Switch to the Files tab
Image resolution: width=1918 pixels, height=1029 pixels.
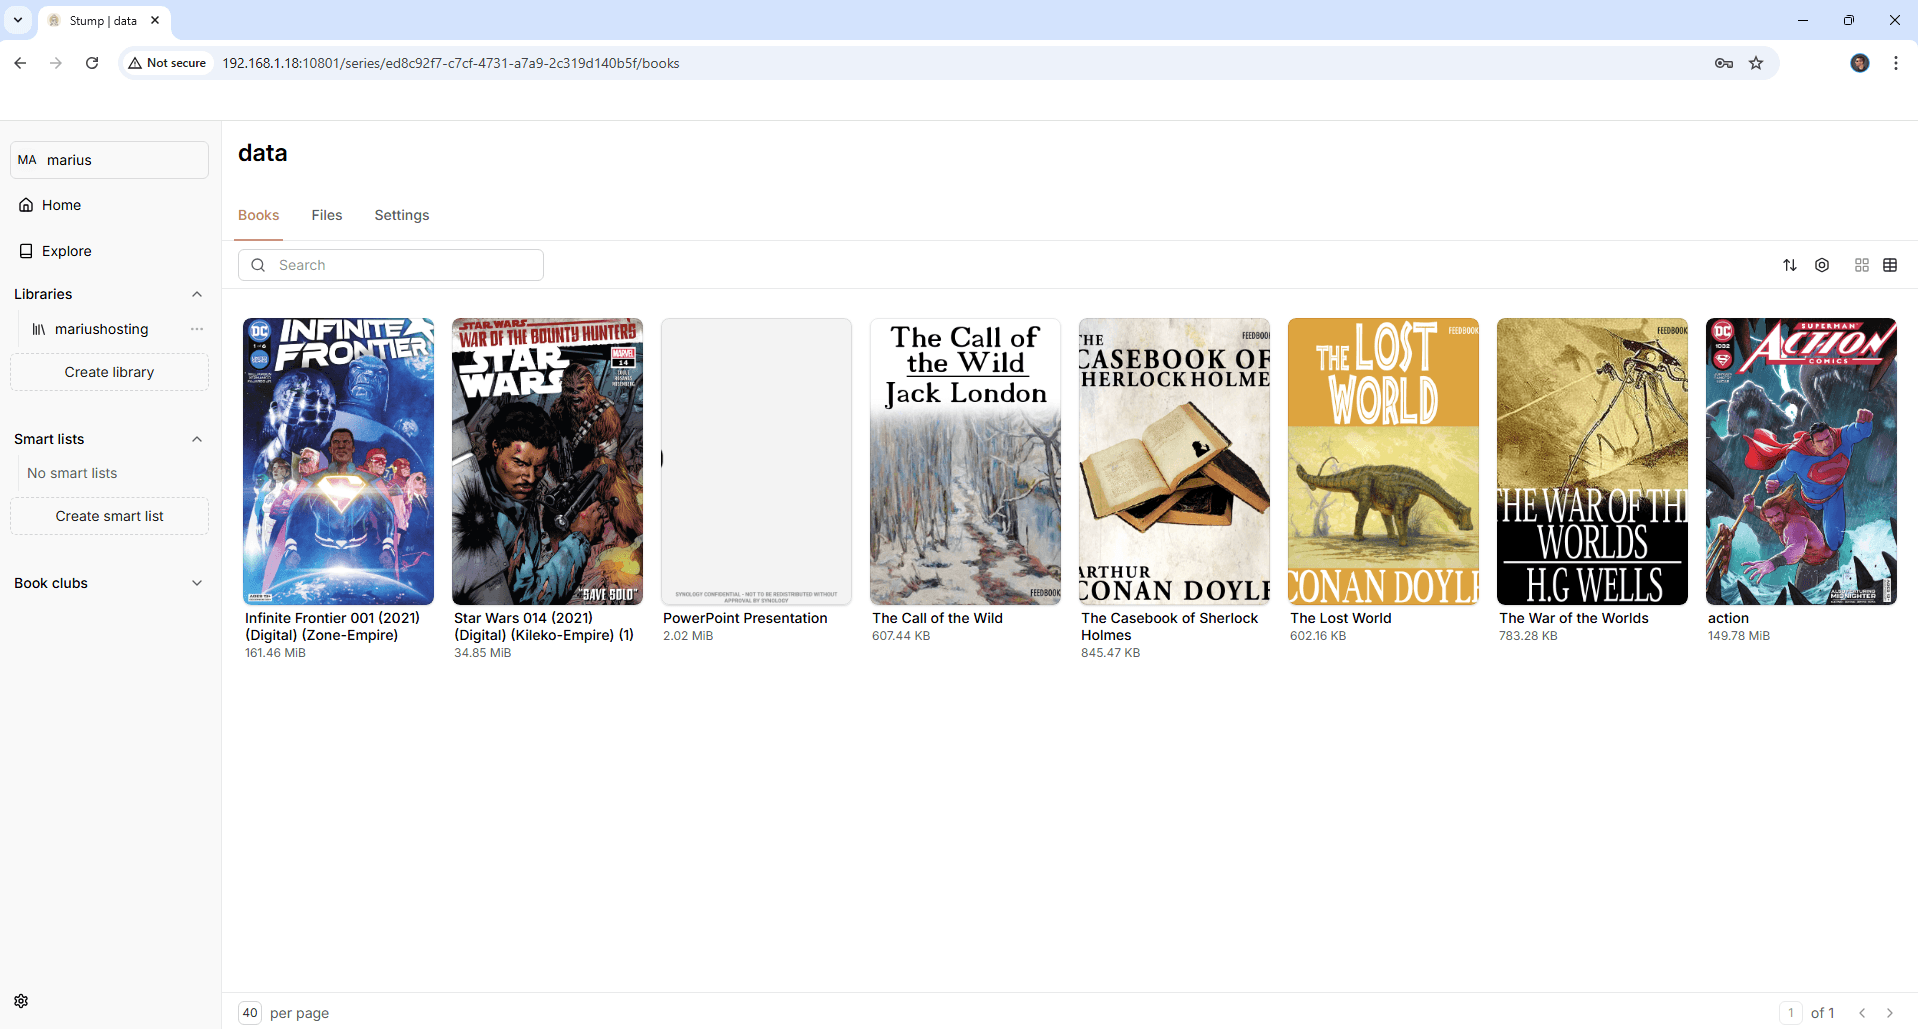click(326, 215)
